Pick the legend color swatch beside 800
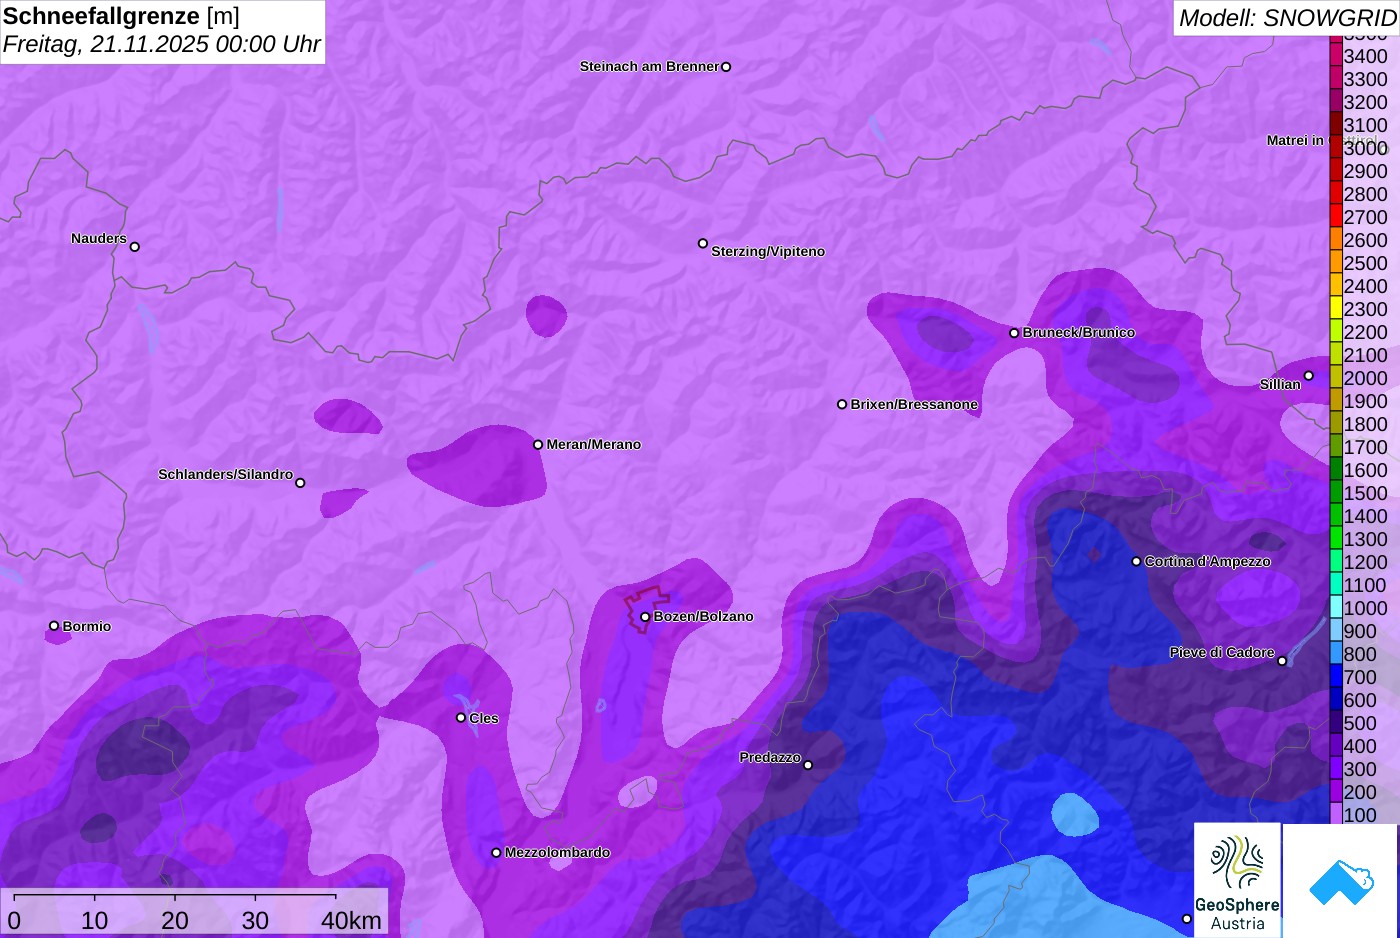This screenshot has width=1400, height=938. pyautogui.click(x=1336, y=654)
